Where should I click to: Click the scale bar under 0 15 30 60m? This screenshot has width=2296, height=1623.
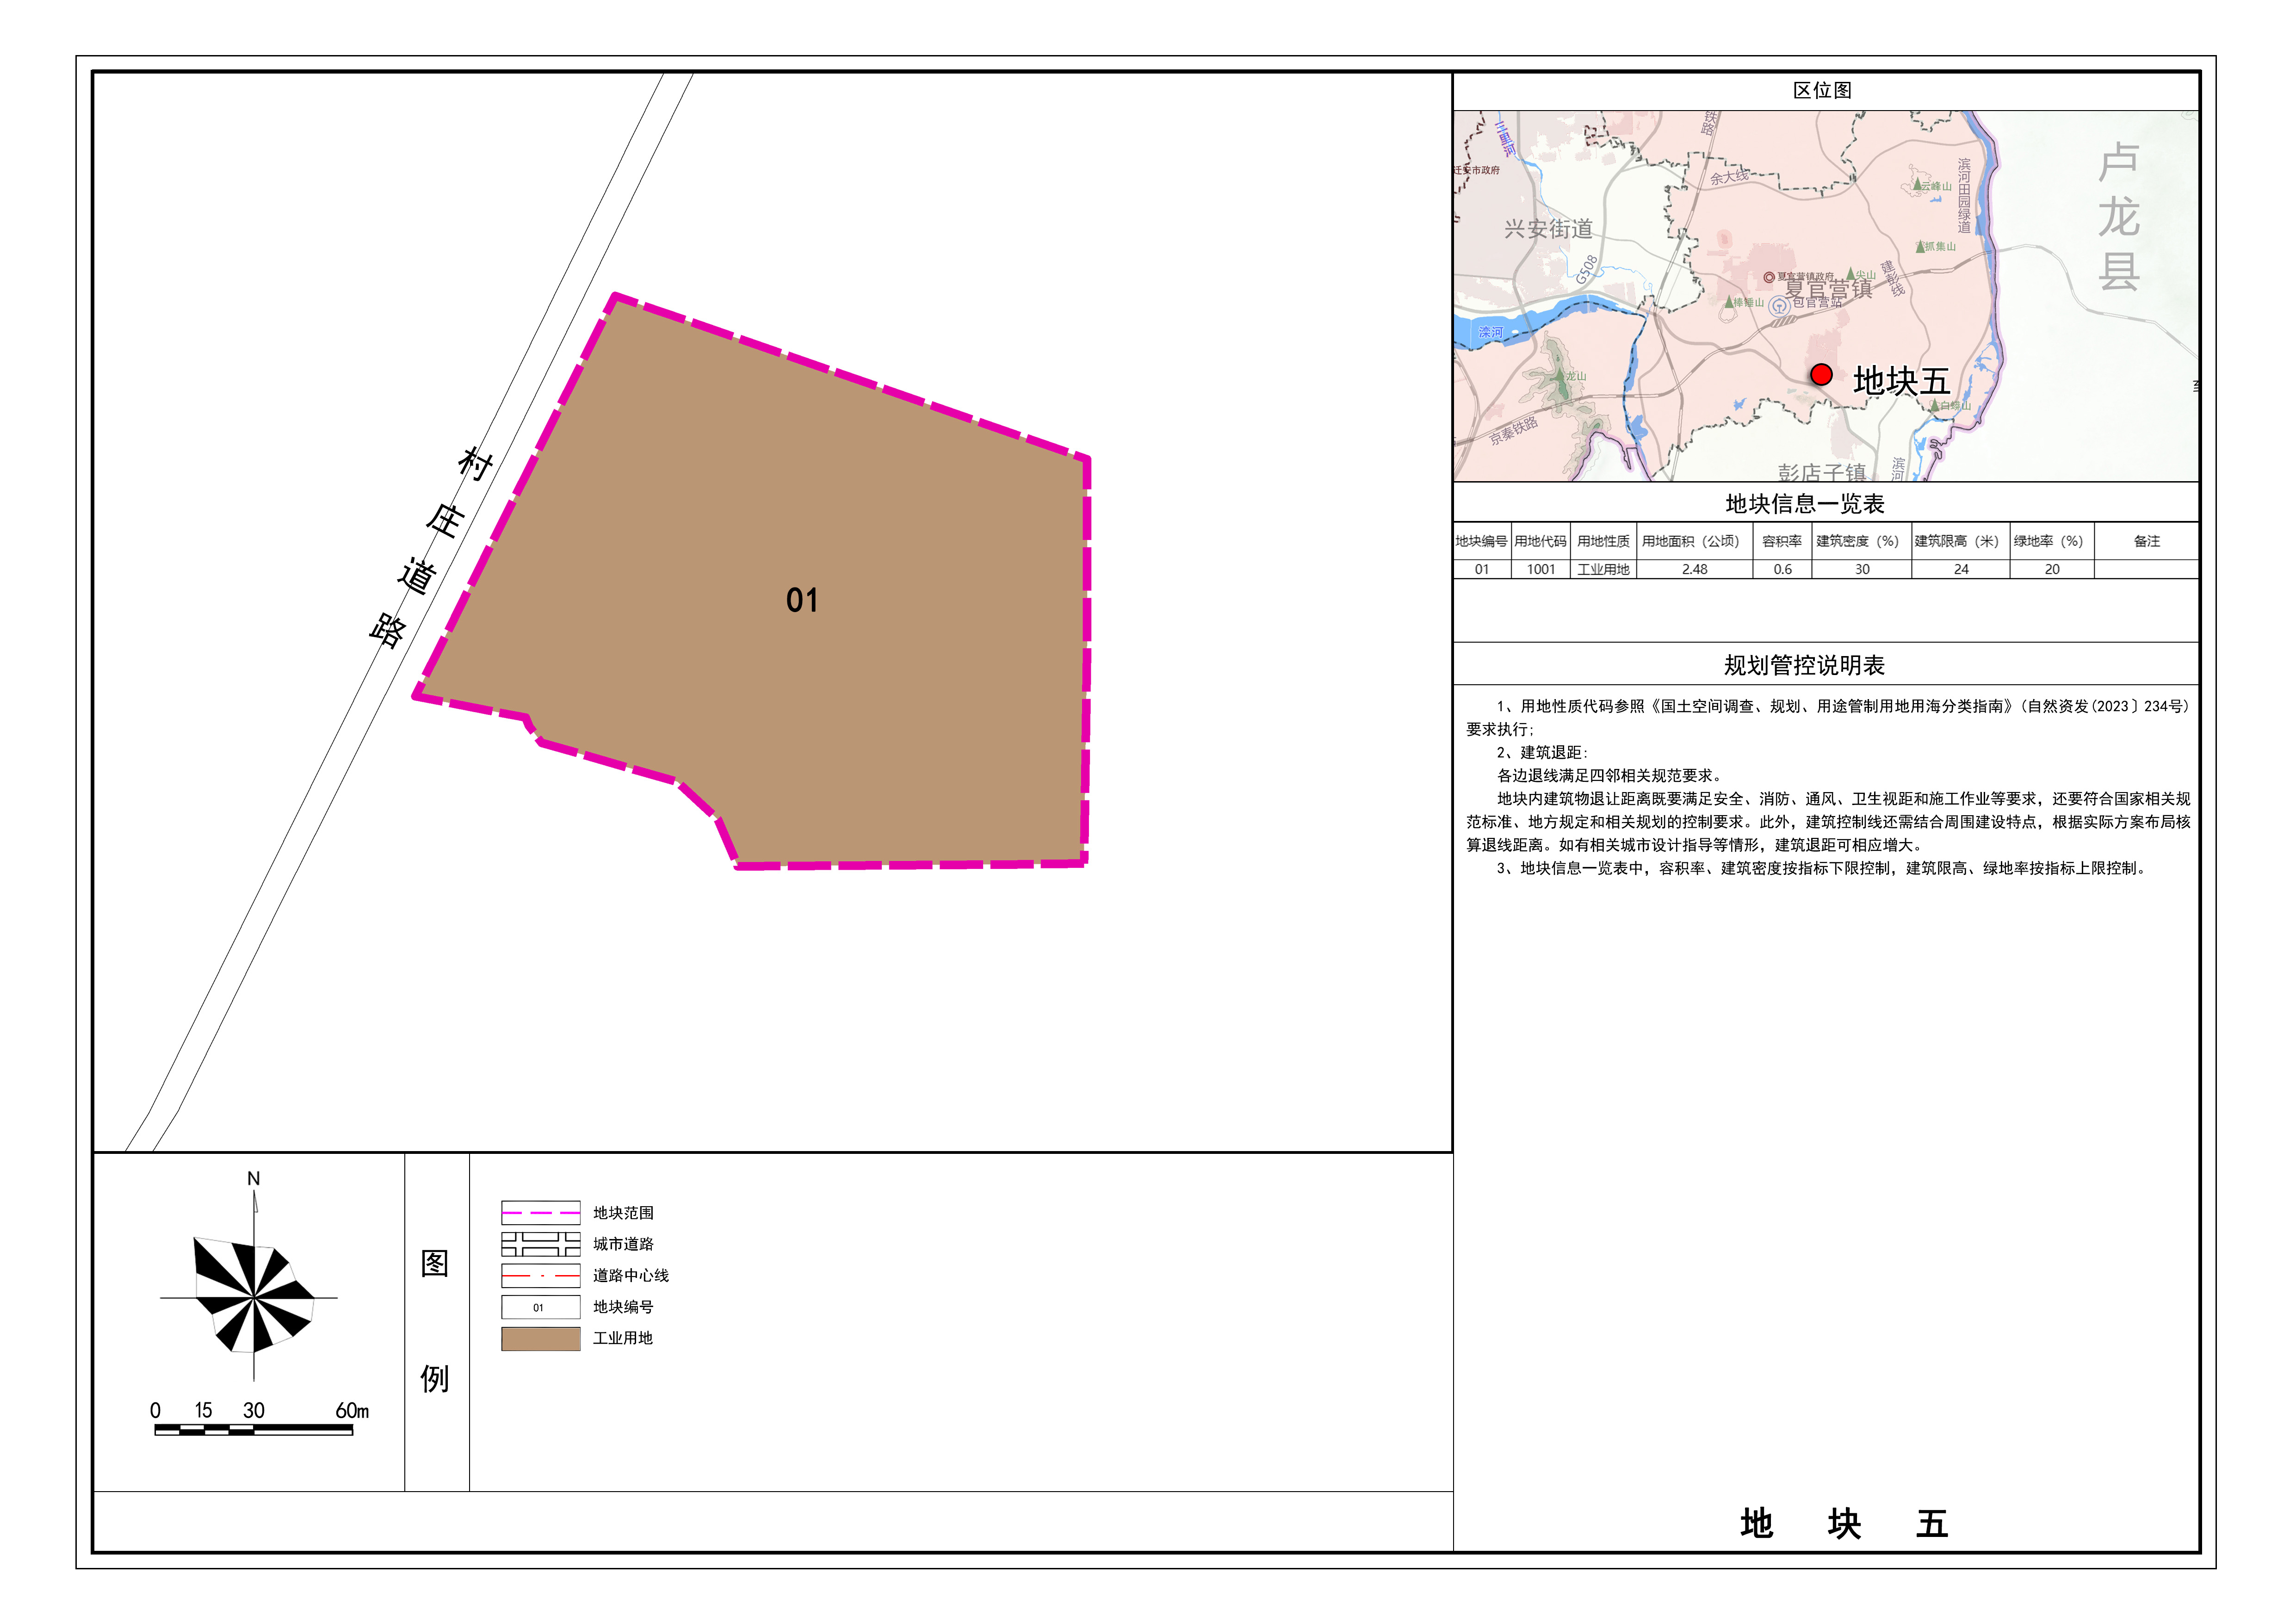253,1430
